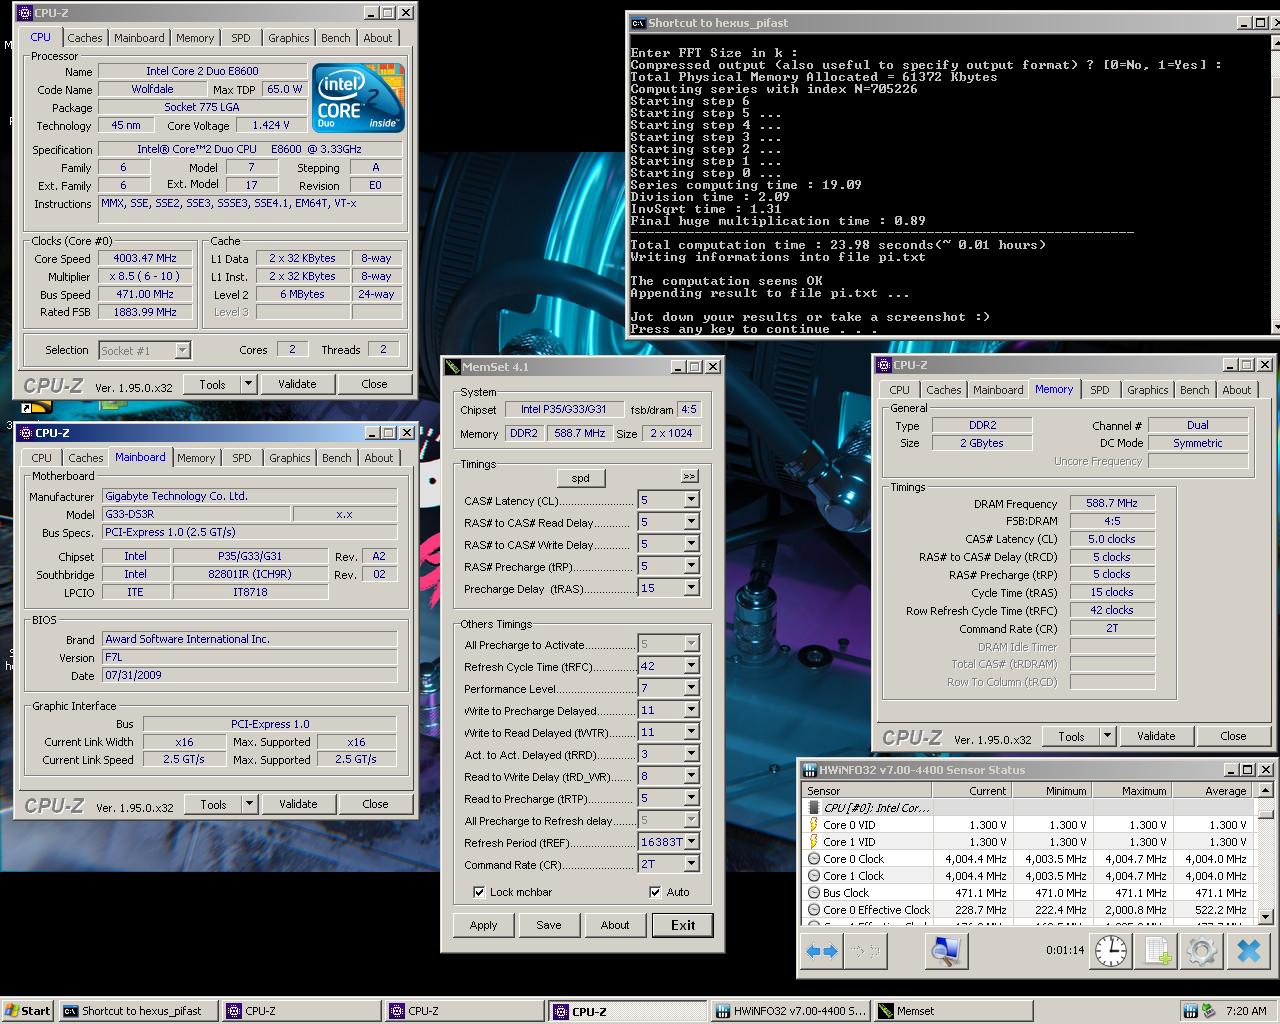The image size is (1280, 1024).
Task: Close HWiNFO sensors with blue X icon
Action: coord(1248,951)
